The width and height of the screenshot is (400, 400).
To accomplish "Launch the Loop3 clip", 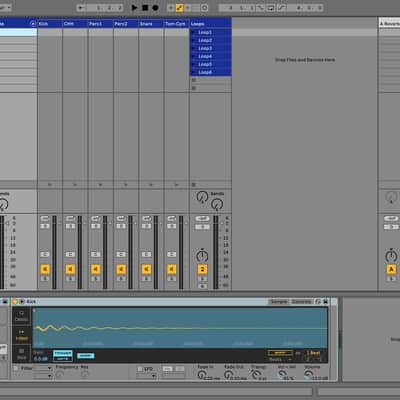I will point(194,48).
